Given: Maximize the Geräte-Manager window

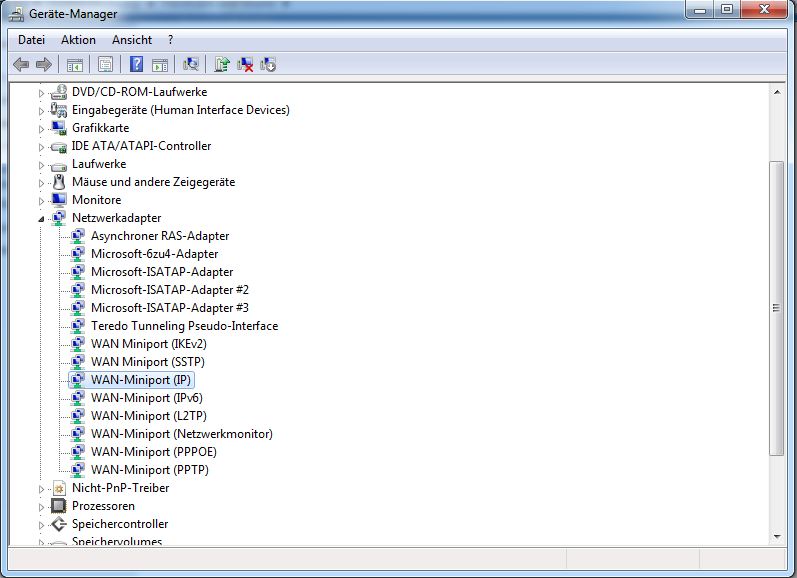Looking at the screenshot, I should tap(727, 10).
